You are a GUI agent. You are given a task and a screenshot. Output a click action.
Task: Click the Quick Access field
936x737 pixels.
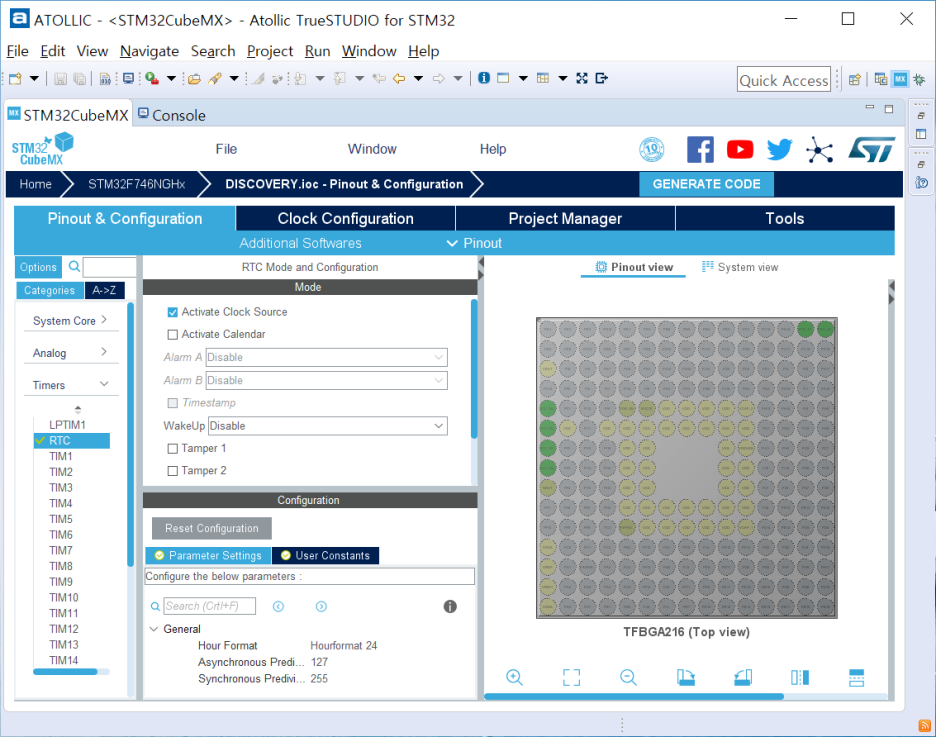(x=784, y=79)
